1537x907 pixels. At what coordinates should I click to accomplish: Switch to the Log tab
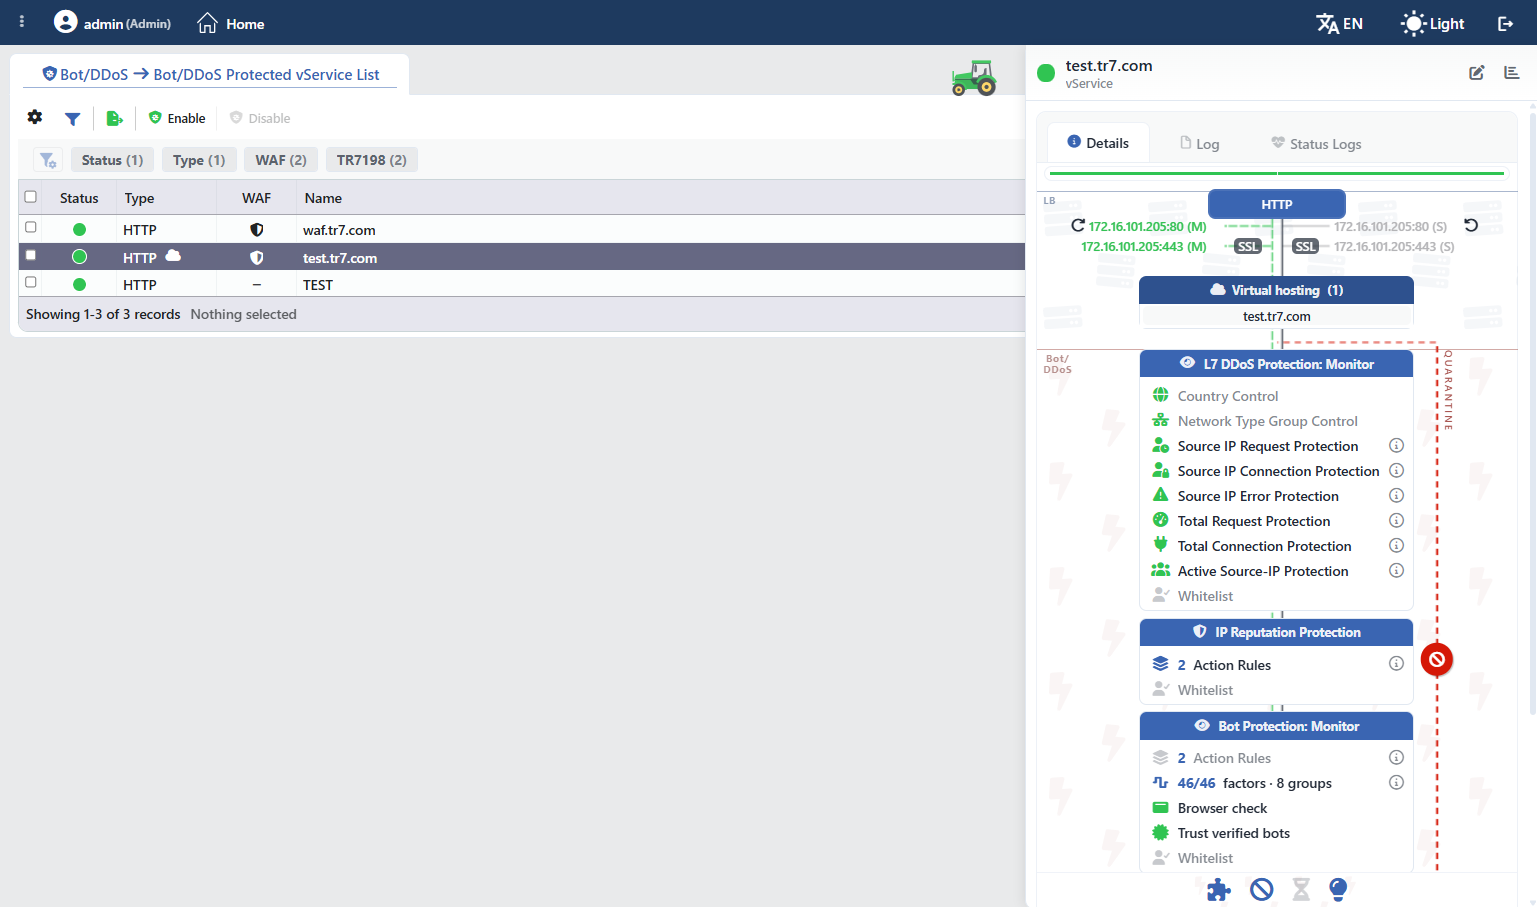1200,144
